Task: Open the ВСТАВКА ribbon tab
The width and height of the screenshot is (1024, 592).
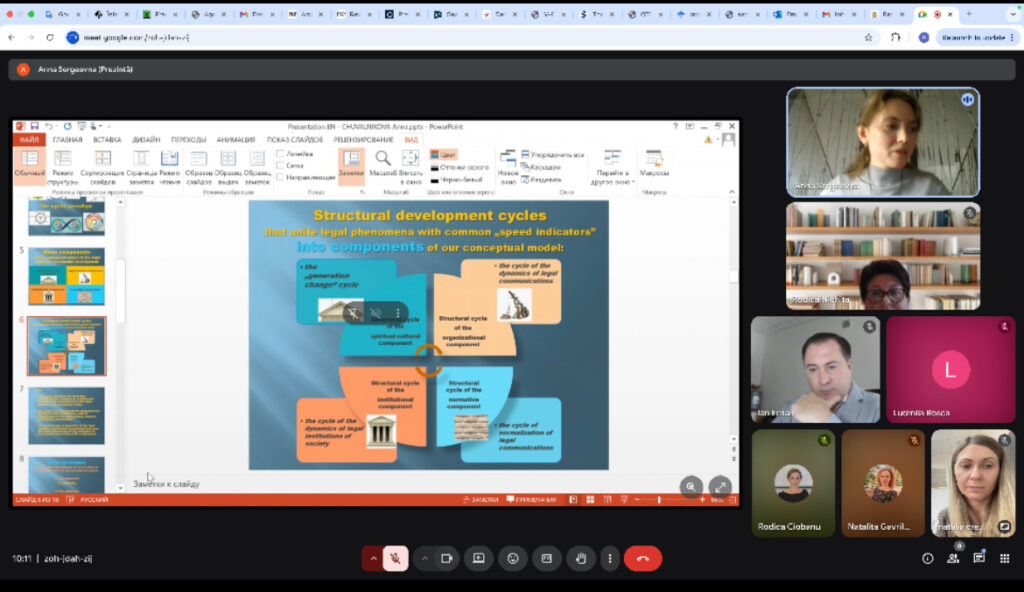Action: pos(107,140)
